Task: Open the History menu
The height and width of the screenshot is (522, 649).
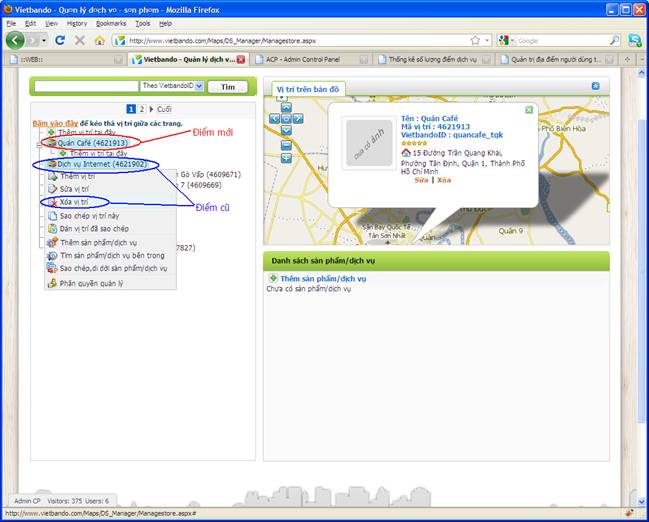Action: [77, 24]
